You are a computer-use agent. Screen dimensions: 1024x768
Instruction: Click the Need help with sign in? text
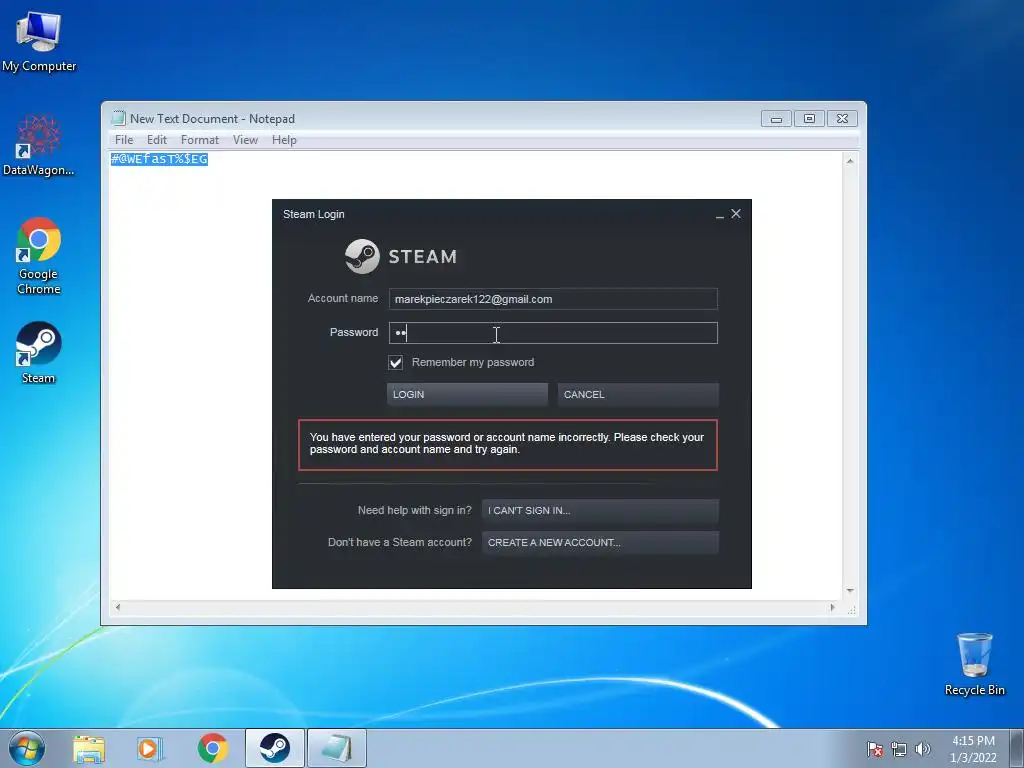point(415,511)
